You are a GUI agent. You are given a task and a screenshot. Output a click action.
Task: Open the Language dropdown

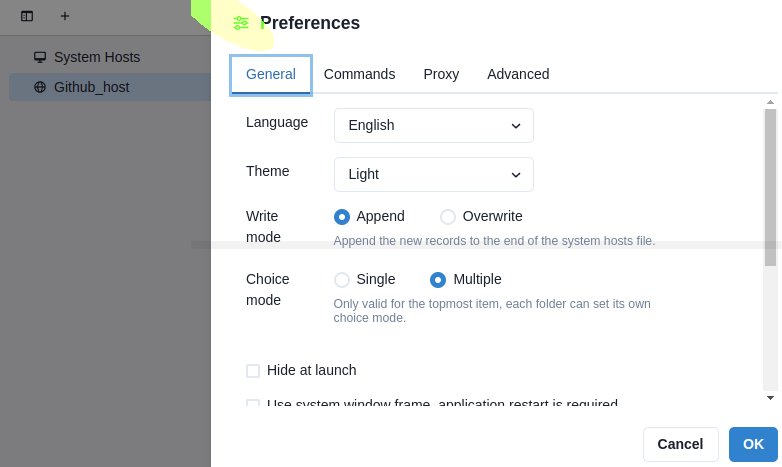coord(434,125)
